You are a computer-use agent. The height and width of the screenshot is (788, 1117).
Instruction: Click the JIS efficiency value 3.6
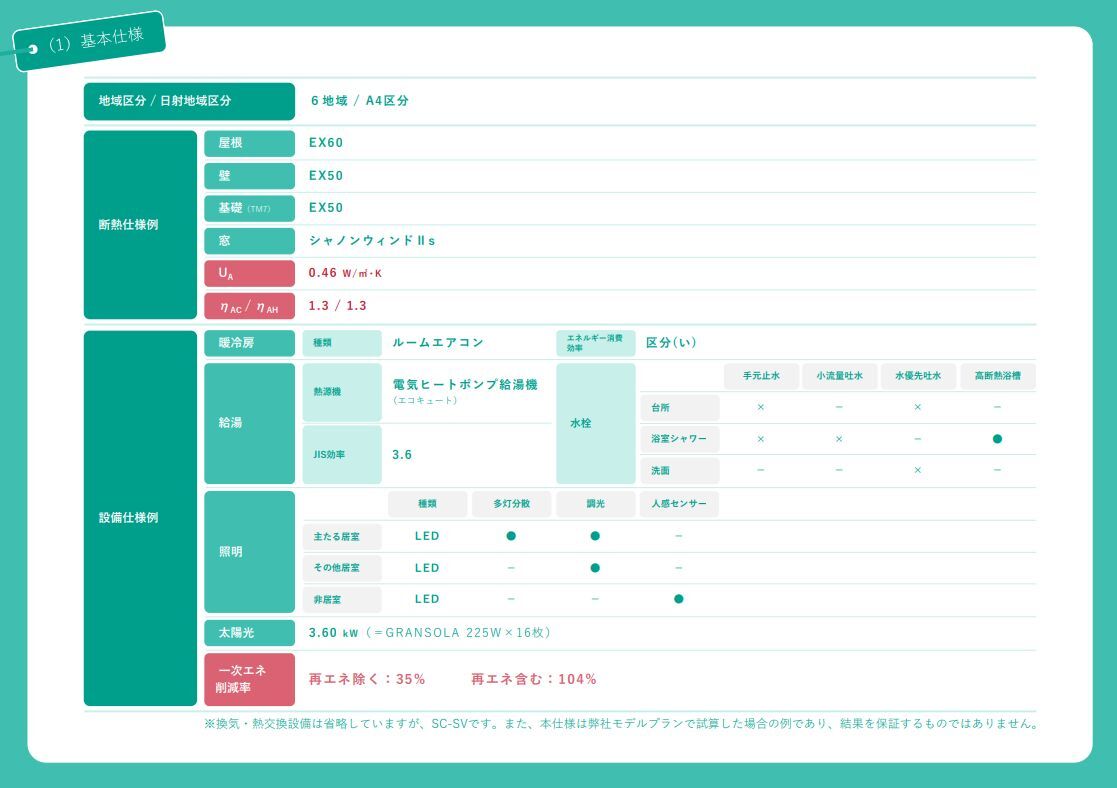[x=402, y=455]
